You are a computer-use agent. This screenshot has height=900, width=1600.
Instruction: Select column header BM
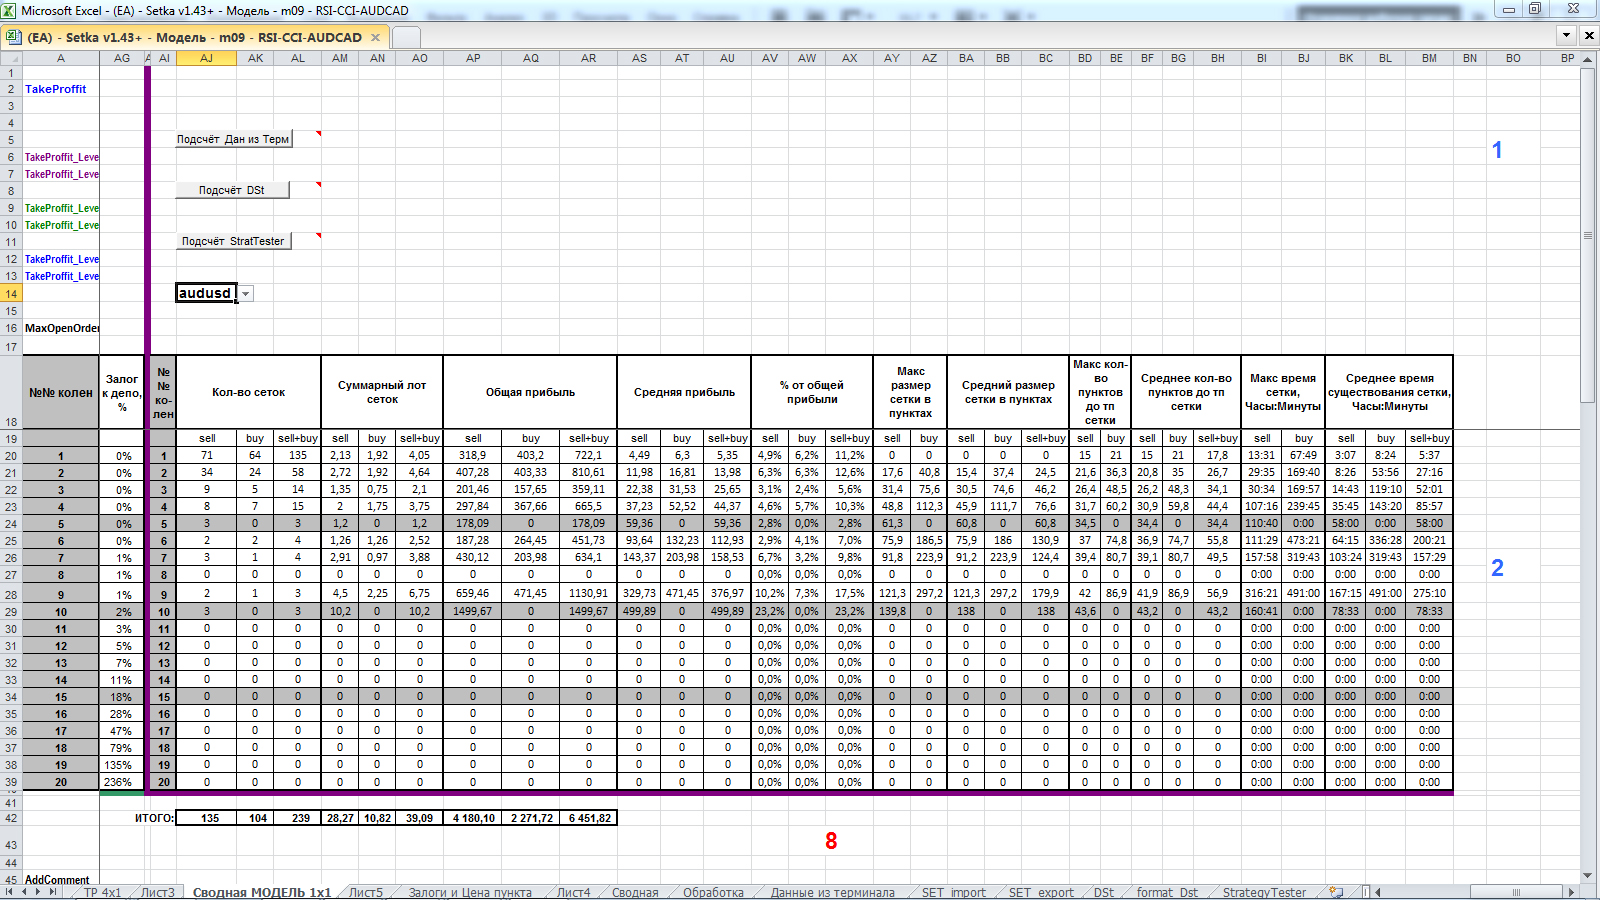click(x=1429, y=58)
